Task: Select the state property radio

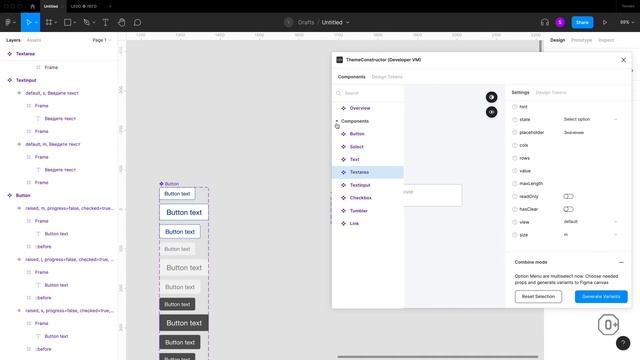Action: coord(515,120)
